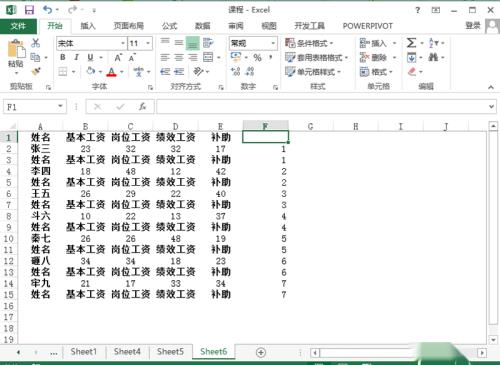This screenshot has width=500, height=365.
Task: Click Find and Select binoculars
Action: pyautogui.click(x=433, y=57)
